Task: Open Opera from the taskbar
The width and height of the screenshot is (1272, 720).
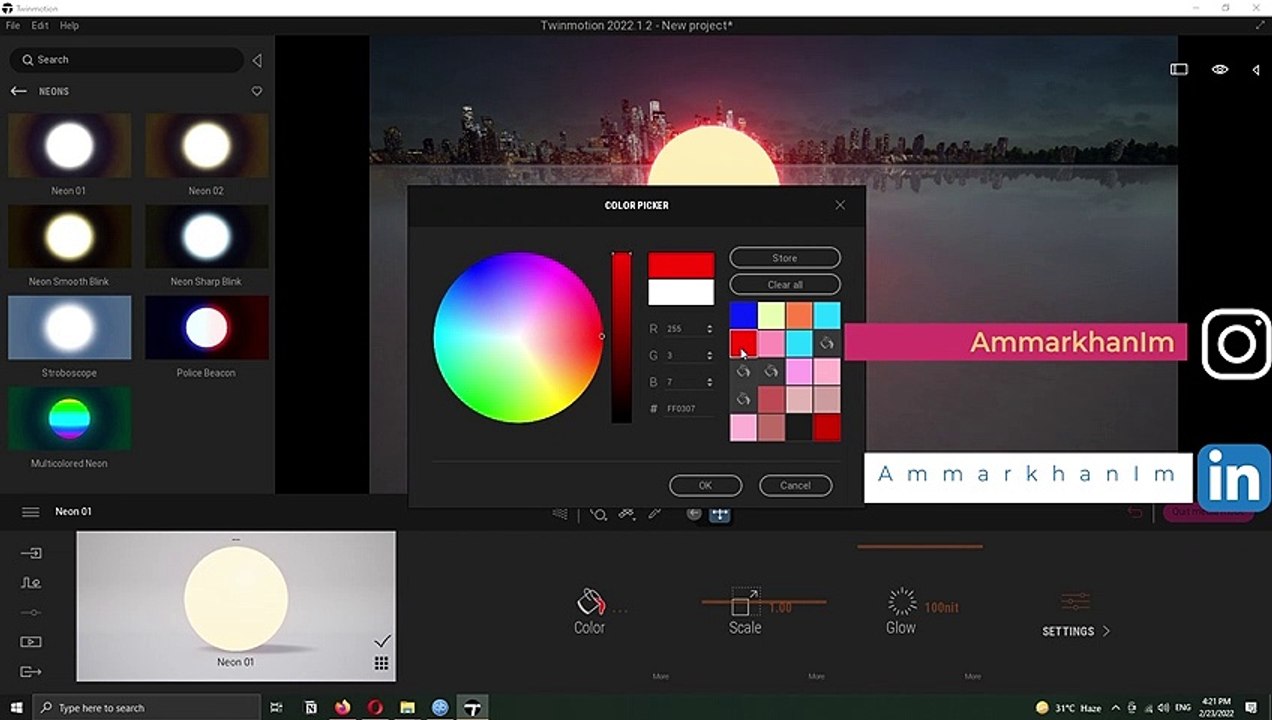Action: point(375,707)
